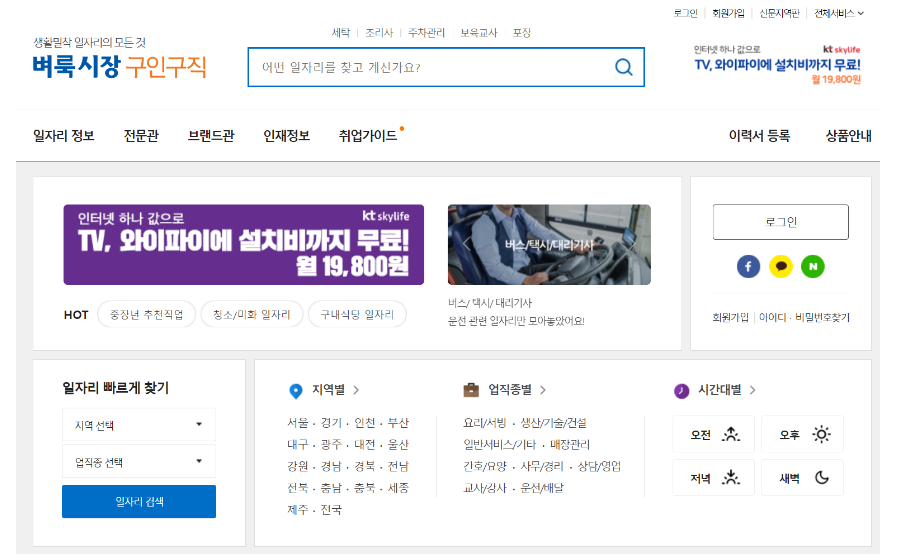Open the 취업가이드 menu
The width and height of the screenshot is (907, 560).
tap(368, 136)
